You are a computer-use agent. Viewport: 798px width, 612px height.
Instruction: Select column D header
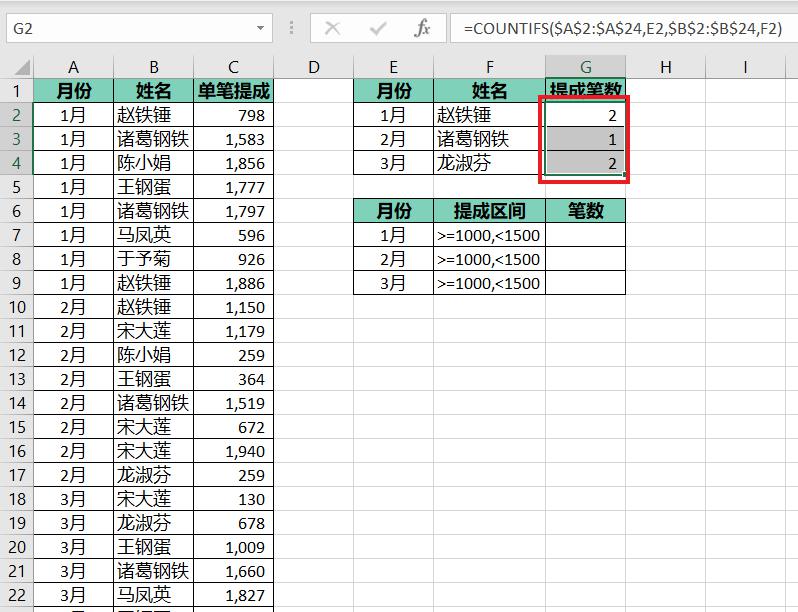314,67
